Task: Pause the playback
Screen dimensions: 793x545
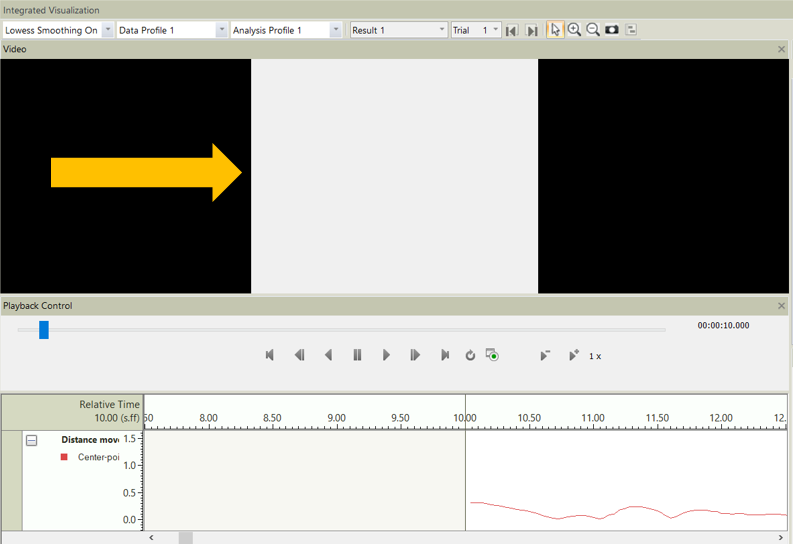Action: [357, 355]
